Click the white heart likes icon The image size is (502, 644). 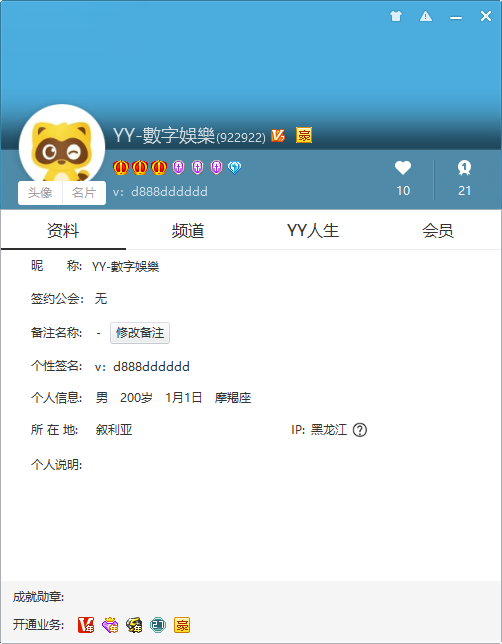click(403, 168)
